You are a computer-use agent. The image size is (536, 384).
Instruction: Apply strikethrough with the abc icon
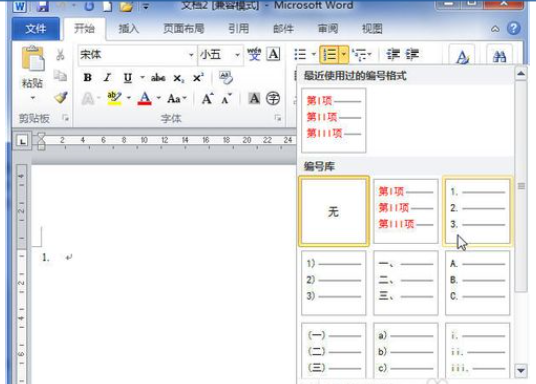pyautogui.click(x=158, y=78)
